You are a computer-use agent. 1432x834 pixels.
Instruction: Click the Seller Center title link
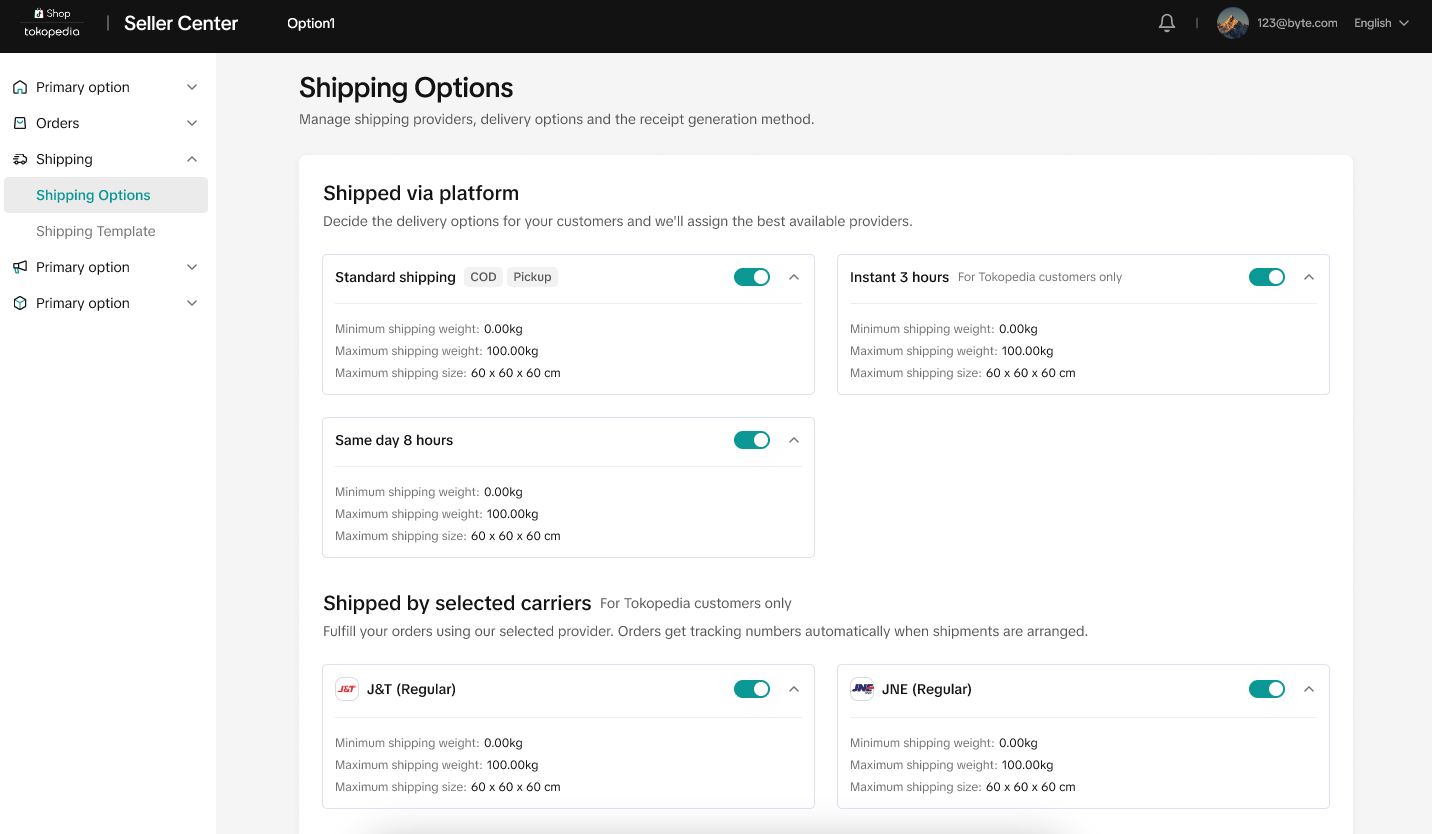181,23
